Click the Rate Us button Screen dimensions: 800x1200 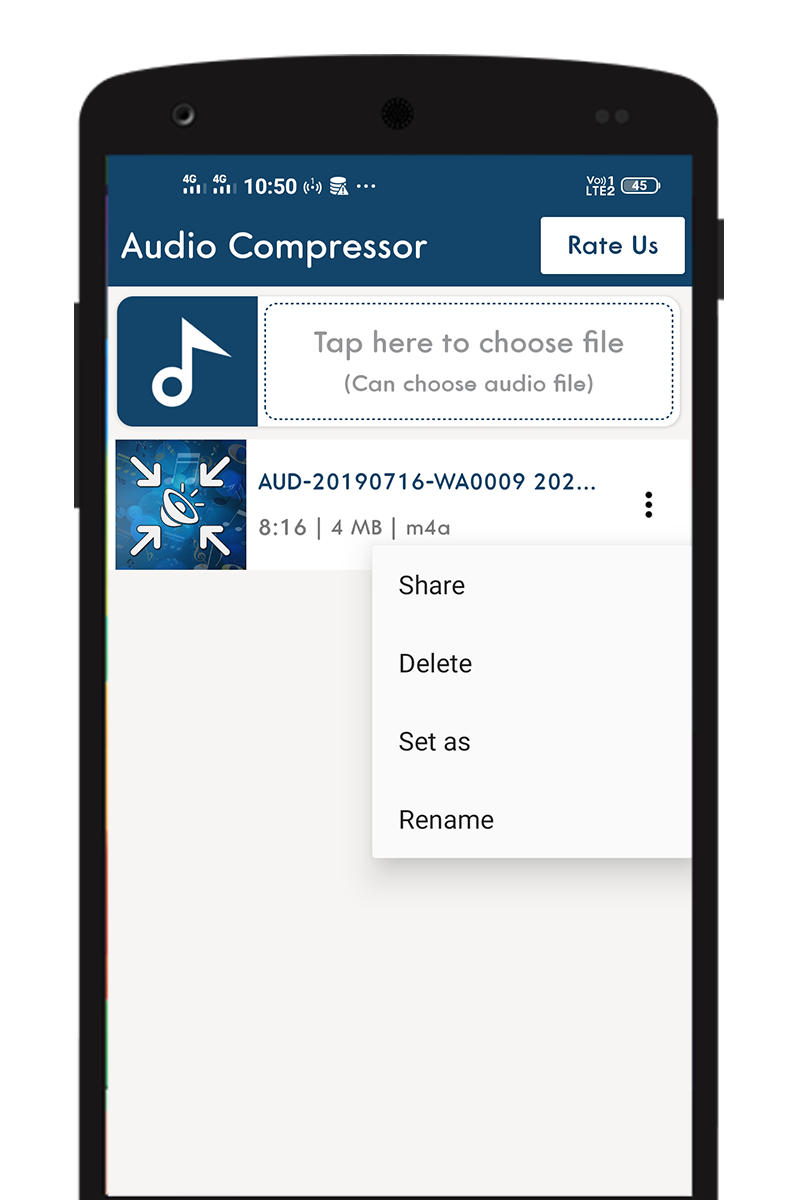(613, 245)
